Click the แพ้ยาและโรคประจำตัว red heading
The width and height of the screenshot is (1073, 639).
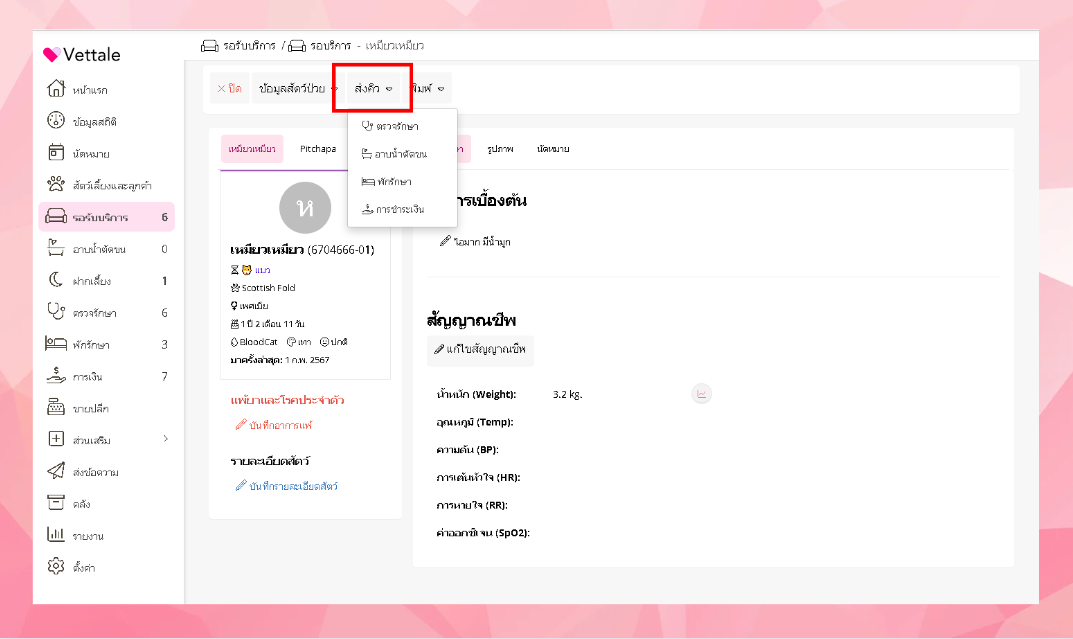[x=287, y=400]
